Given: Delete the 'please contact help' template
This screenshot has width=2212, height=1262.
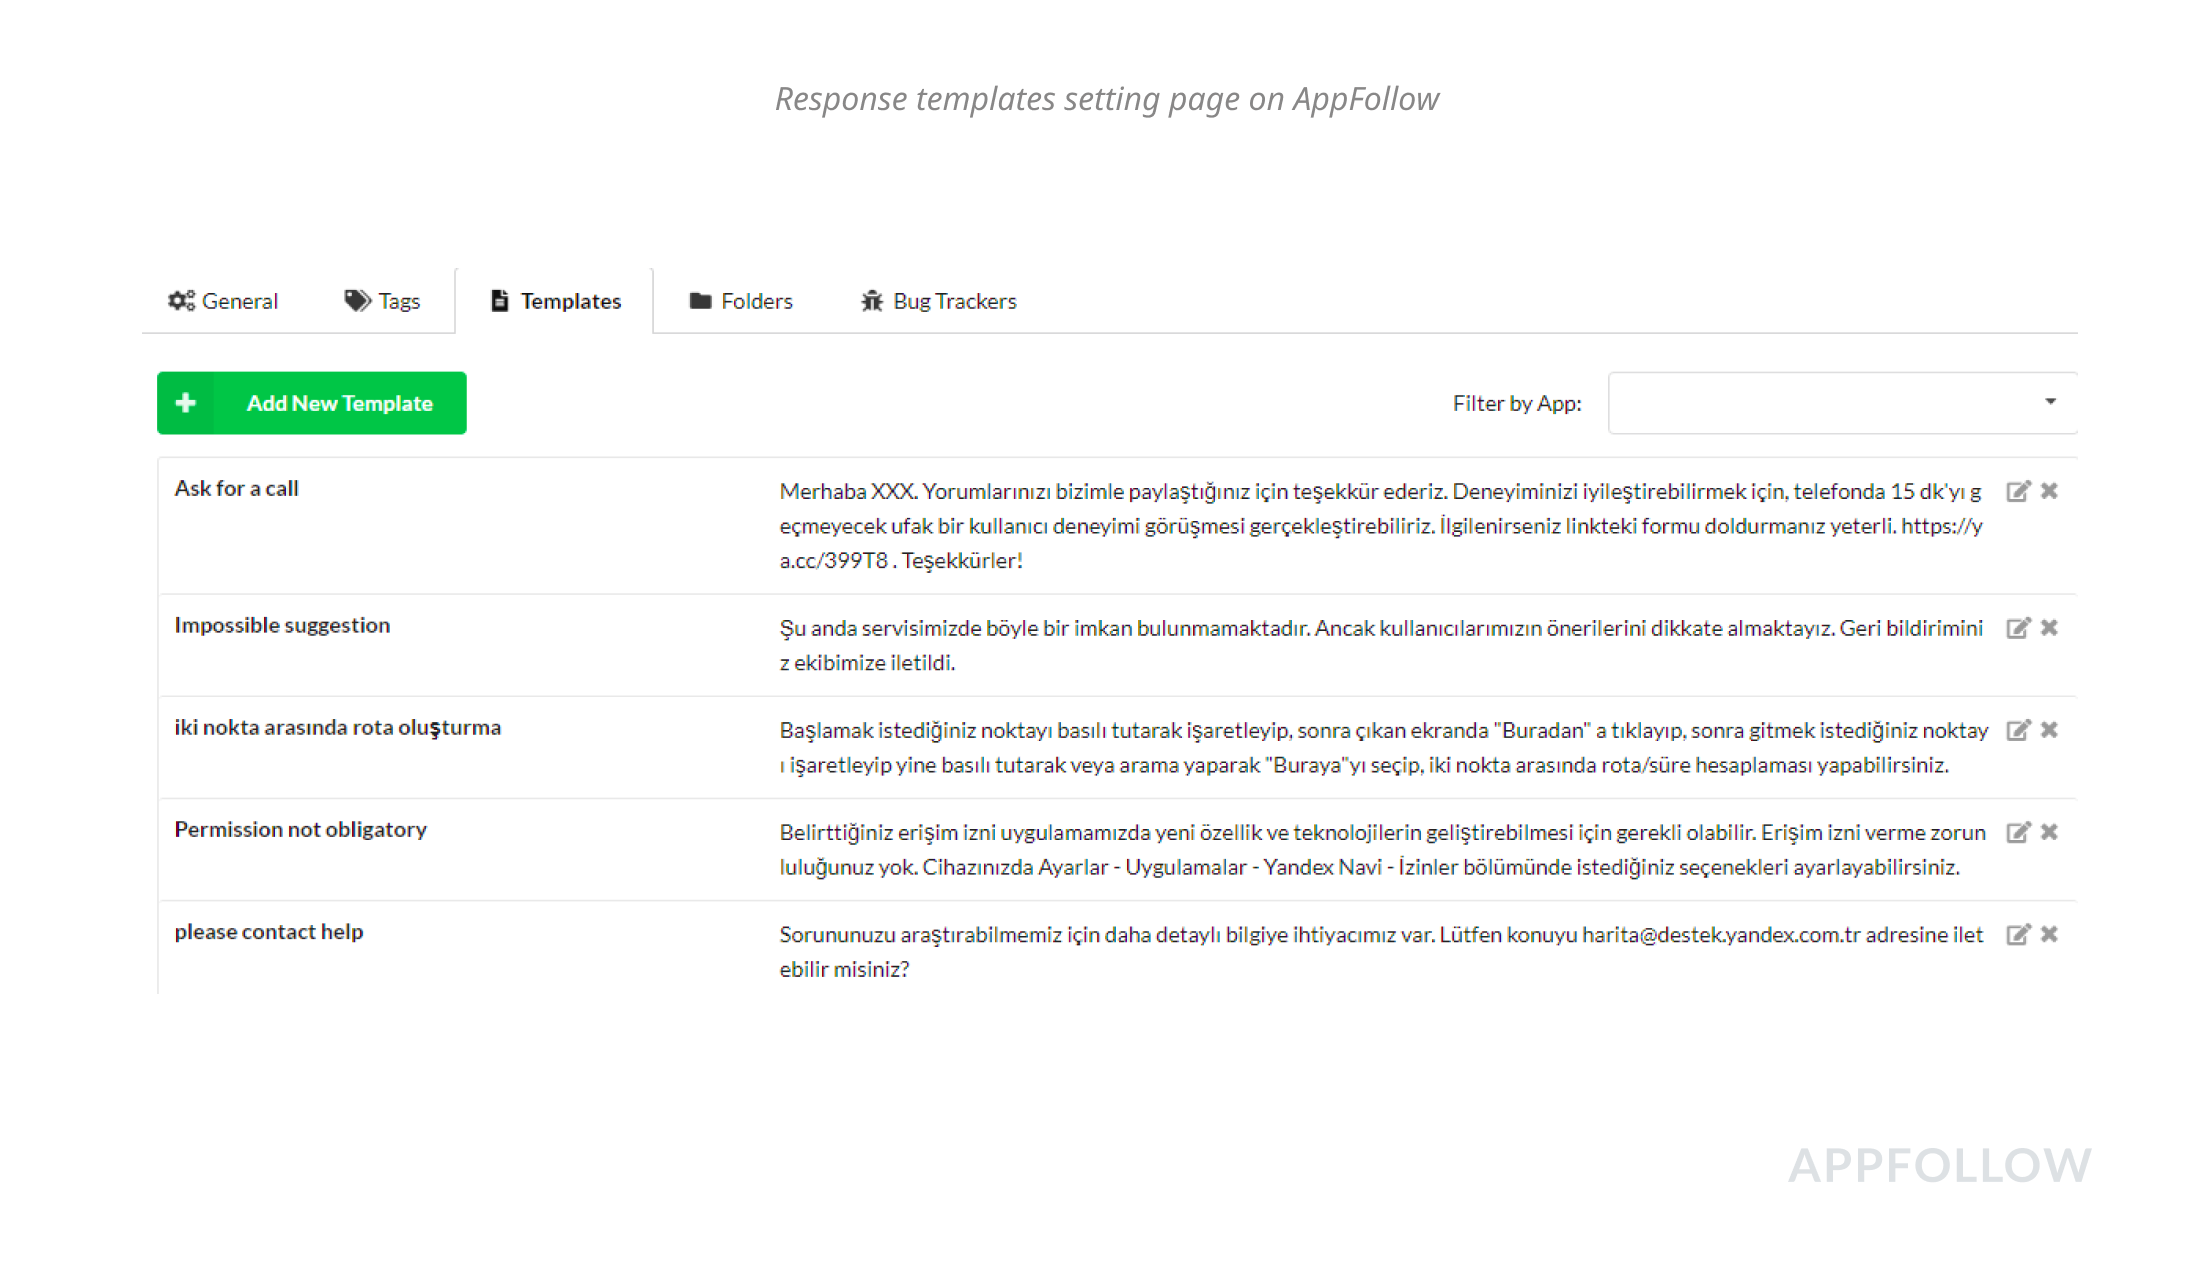Looking at the screenshot, I should coord(2049,934).
